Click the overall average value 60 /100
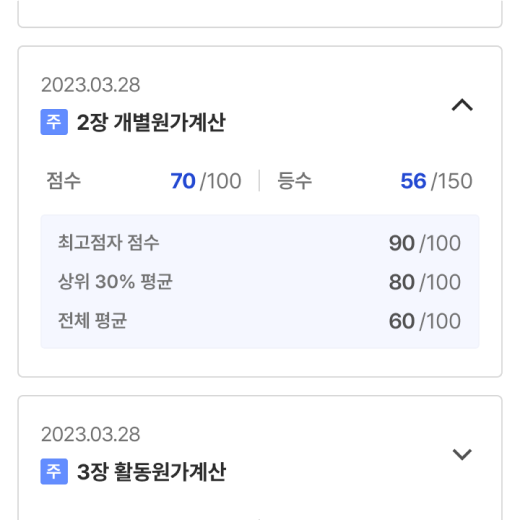This screenshot has height=520, width=520. click(425, 321)
